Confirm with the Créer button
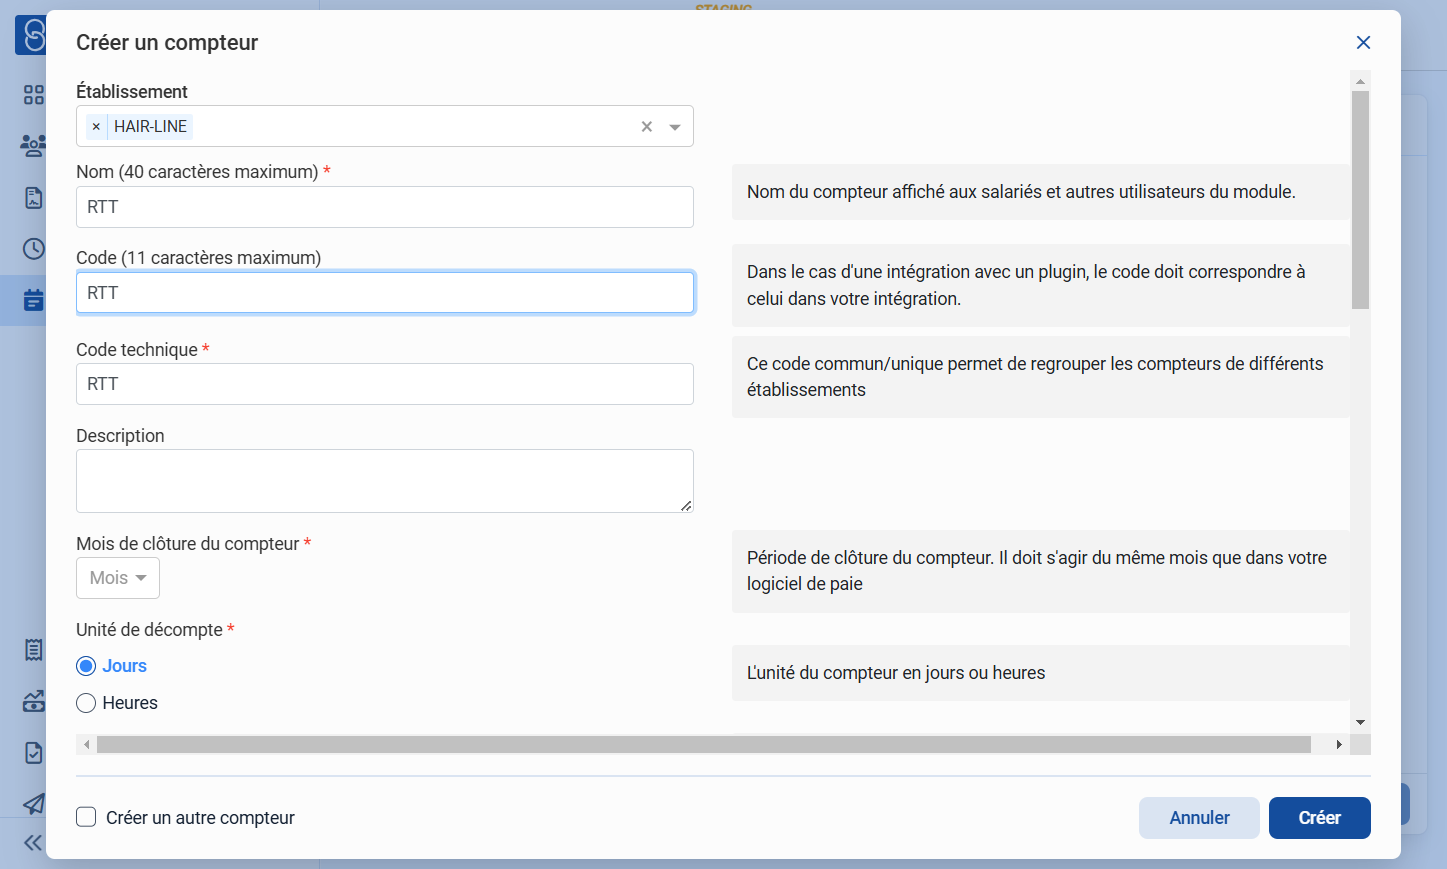The width and height of the screenshot is (1447, 869). [1320, 818]
